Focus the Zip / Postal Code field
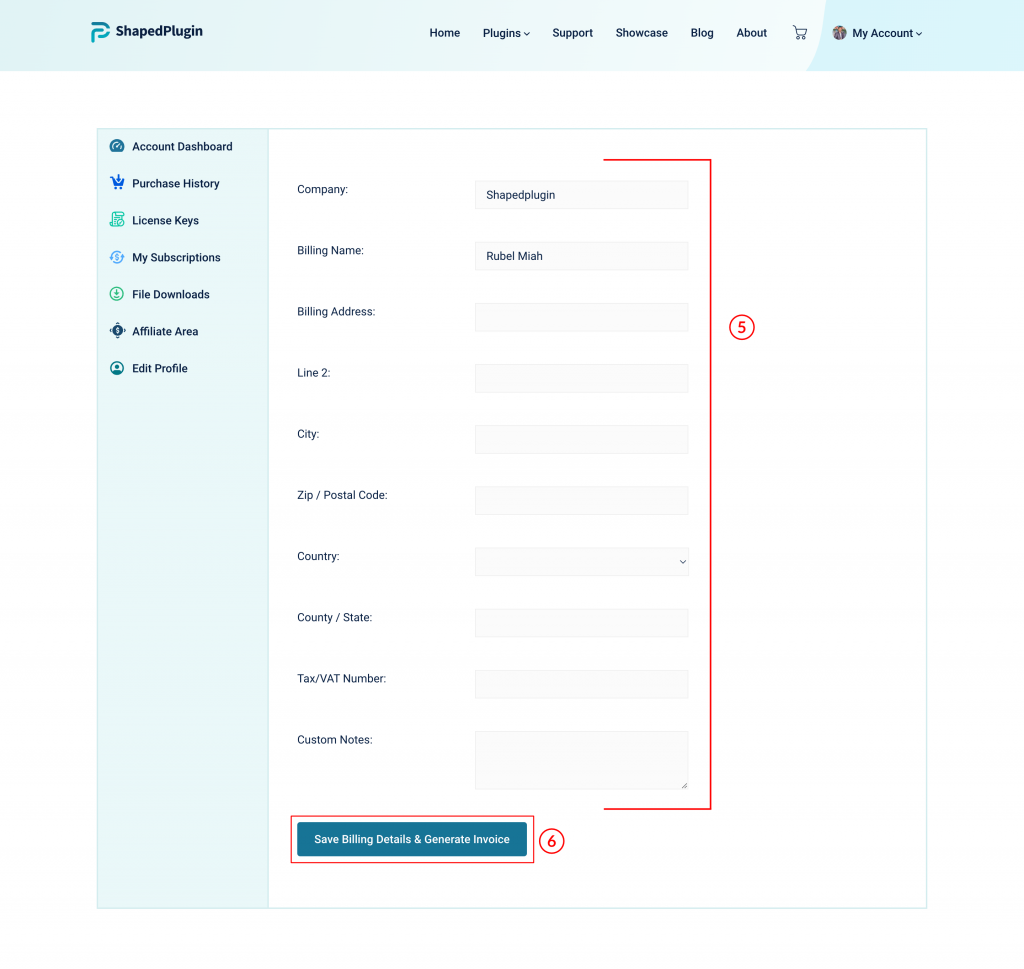 (581, 500)
